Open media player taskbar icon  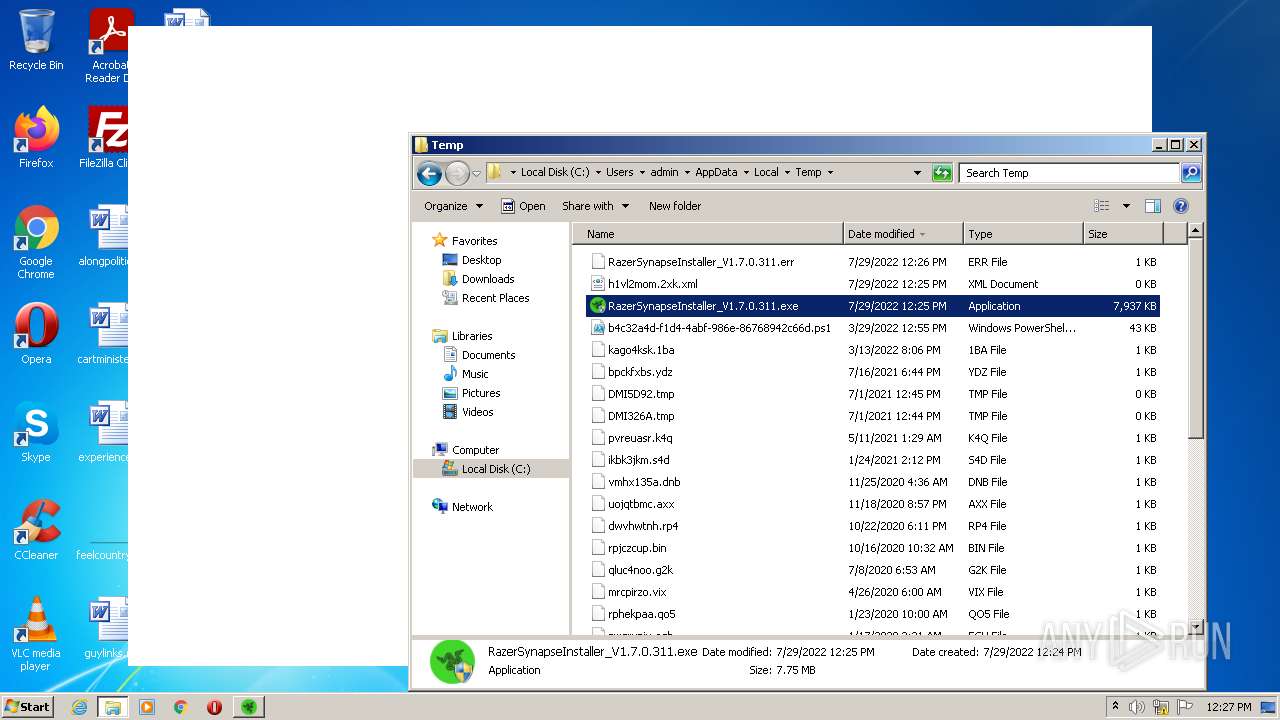147,707
